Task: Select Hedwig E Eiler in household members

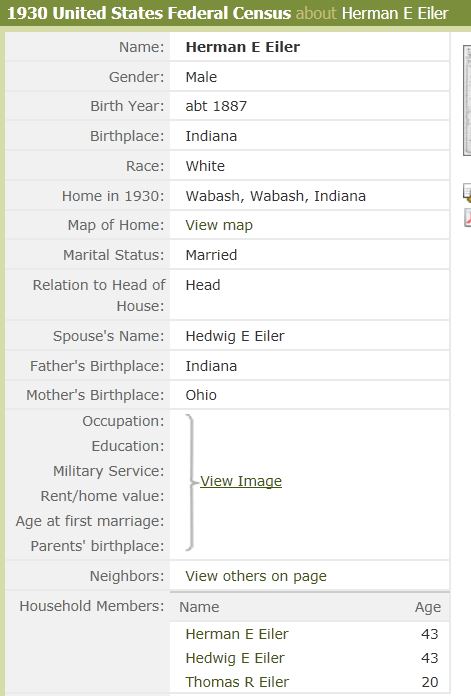Action: click(x=235, y=658)
